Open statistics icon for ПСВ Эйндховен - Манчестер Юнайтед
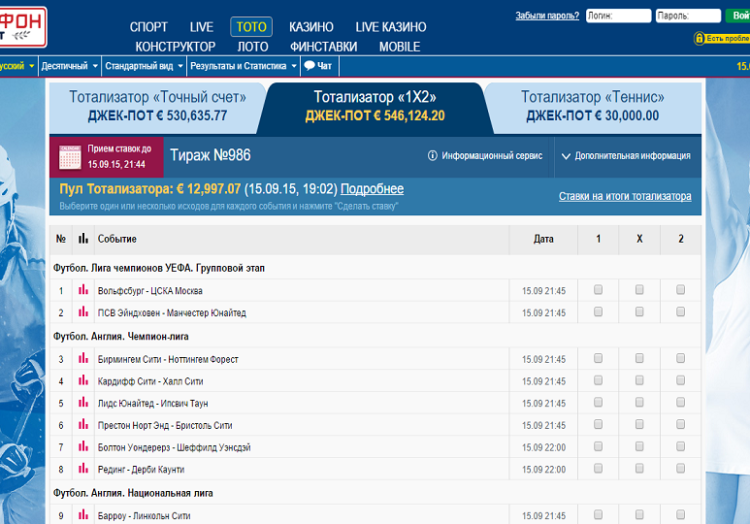 pos(83,312)
